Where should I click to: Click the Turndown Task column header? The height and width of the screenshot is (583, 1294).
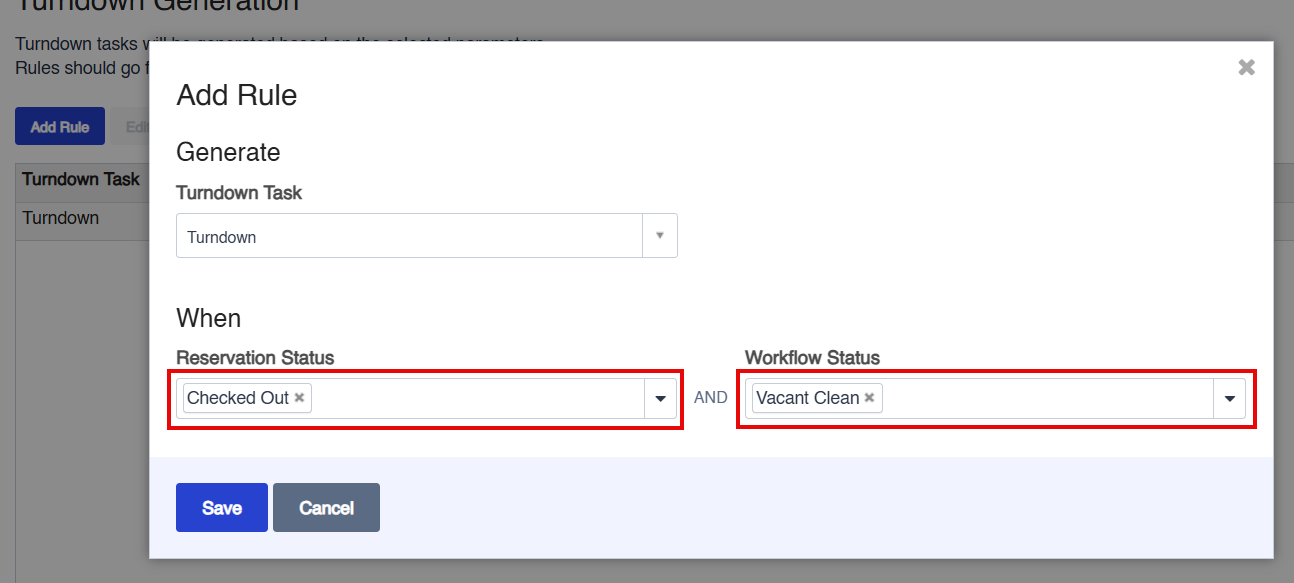[x=81, y=179]
